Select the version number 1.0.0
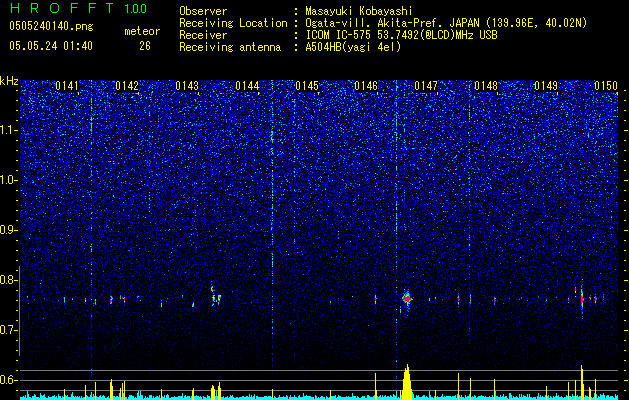The height and width of the screenshot is (400, 629). pos(136,9)
